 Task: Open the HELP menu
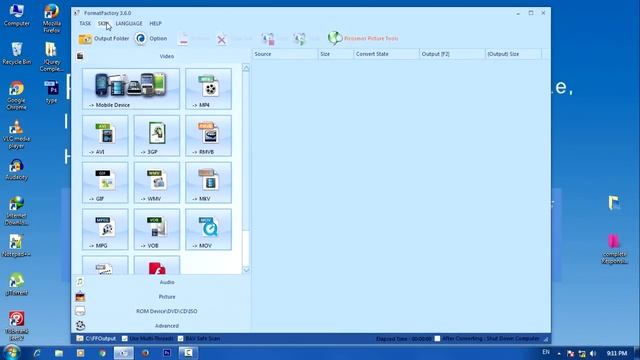click(155, 24)
